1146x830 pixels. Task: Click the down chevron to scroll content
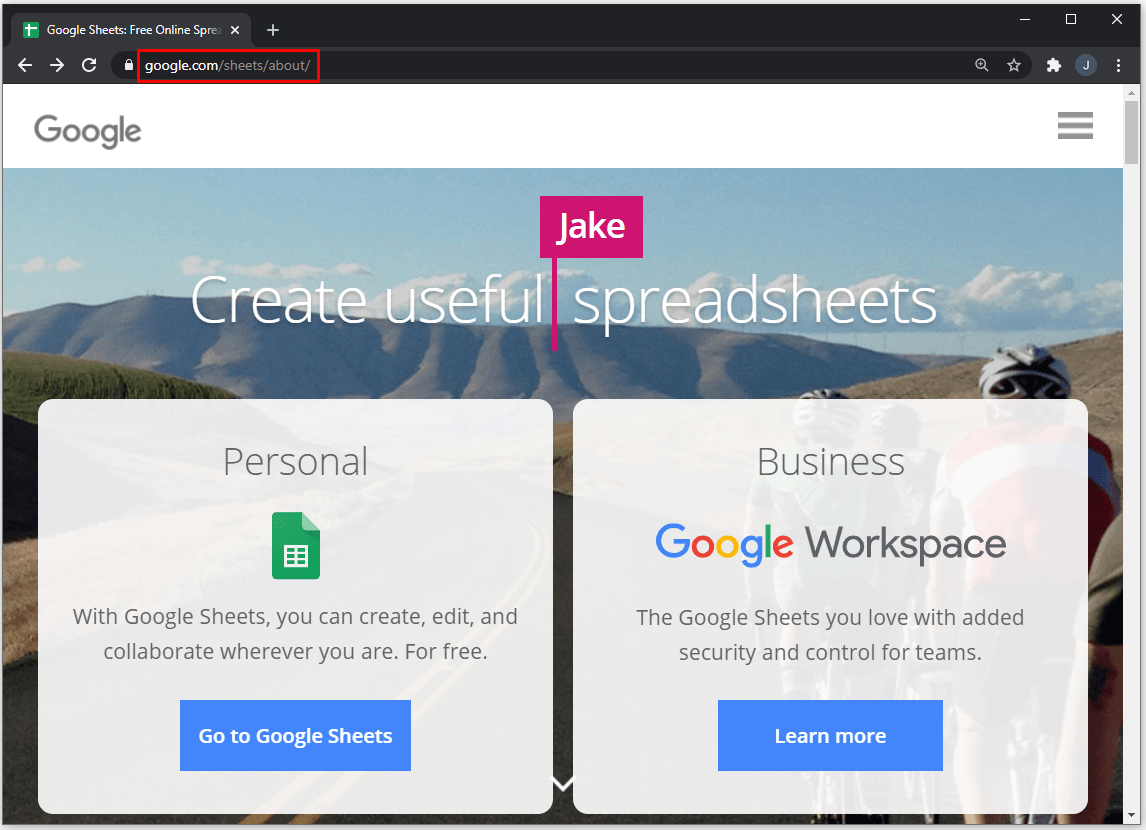563,783
